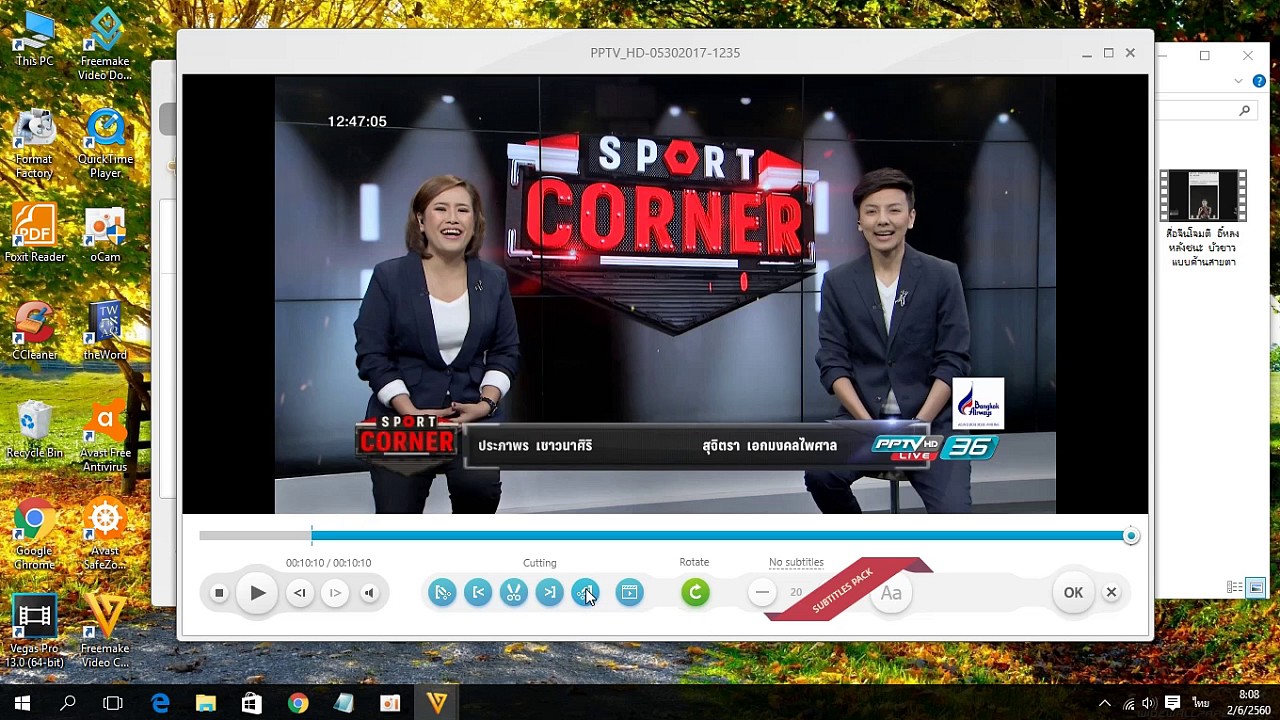Viewport: 1280px width, 720px height.
Task: Cut the selection with scissors icon
Action: (513, 593)
